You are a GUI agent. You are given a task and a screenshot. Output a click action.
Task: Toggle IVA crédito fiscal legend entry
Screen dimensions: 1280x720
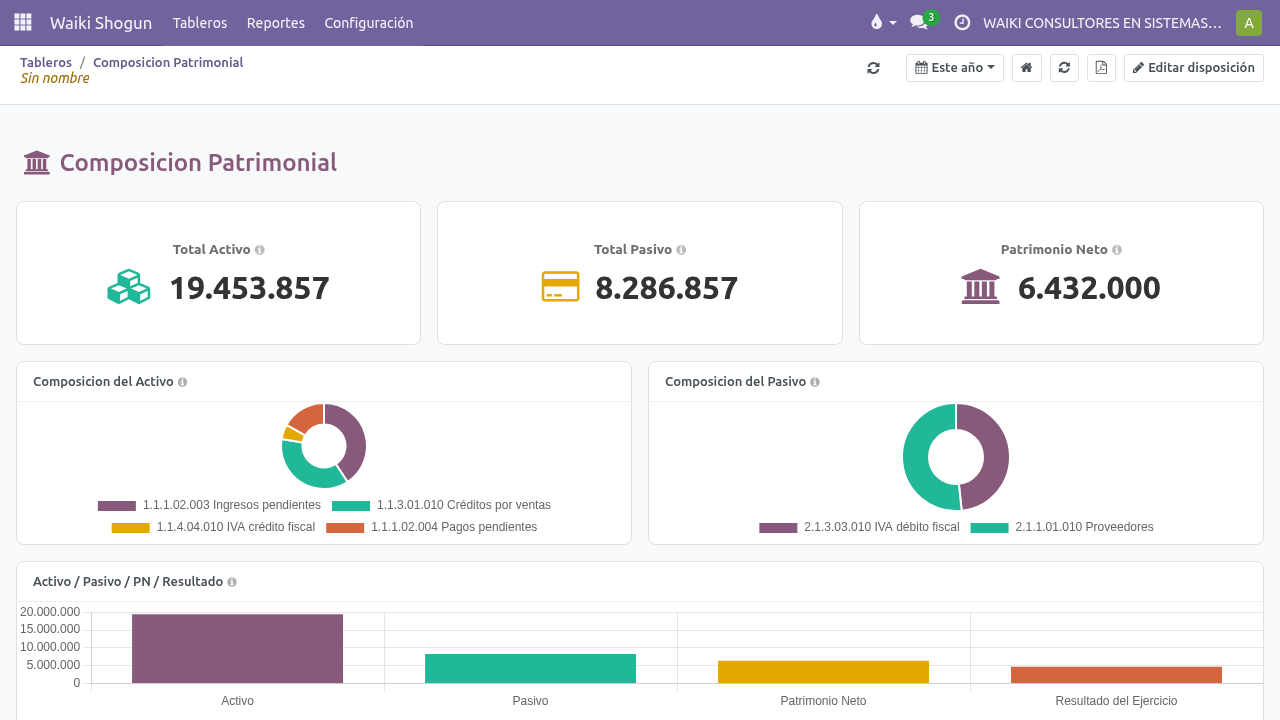tap(213, 527)
